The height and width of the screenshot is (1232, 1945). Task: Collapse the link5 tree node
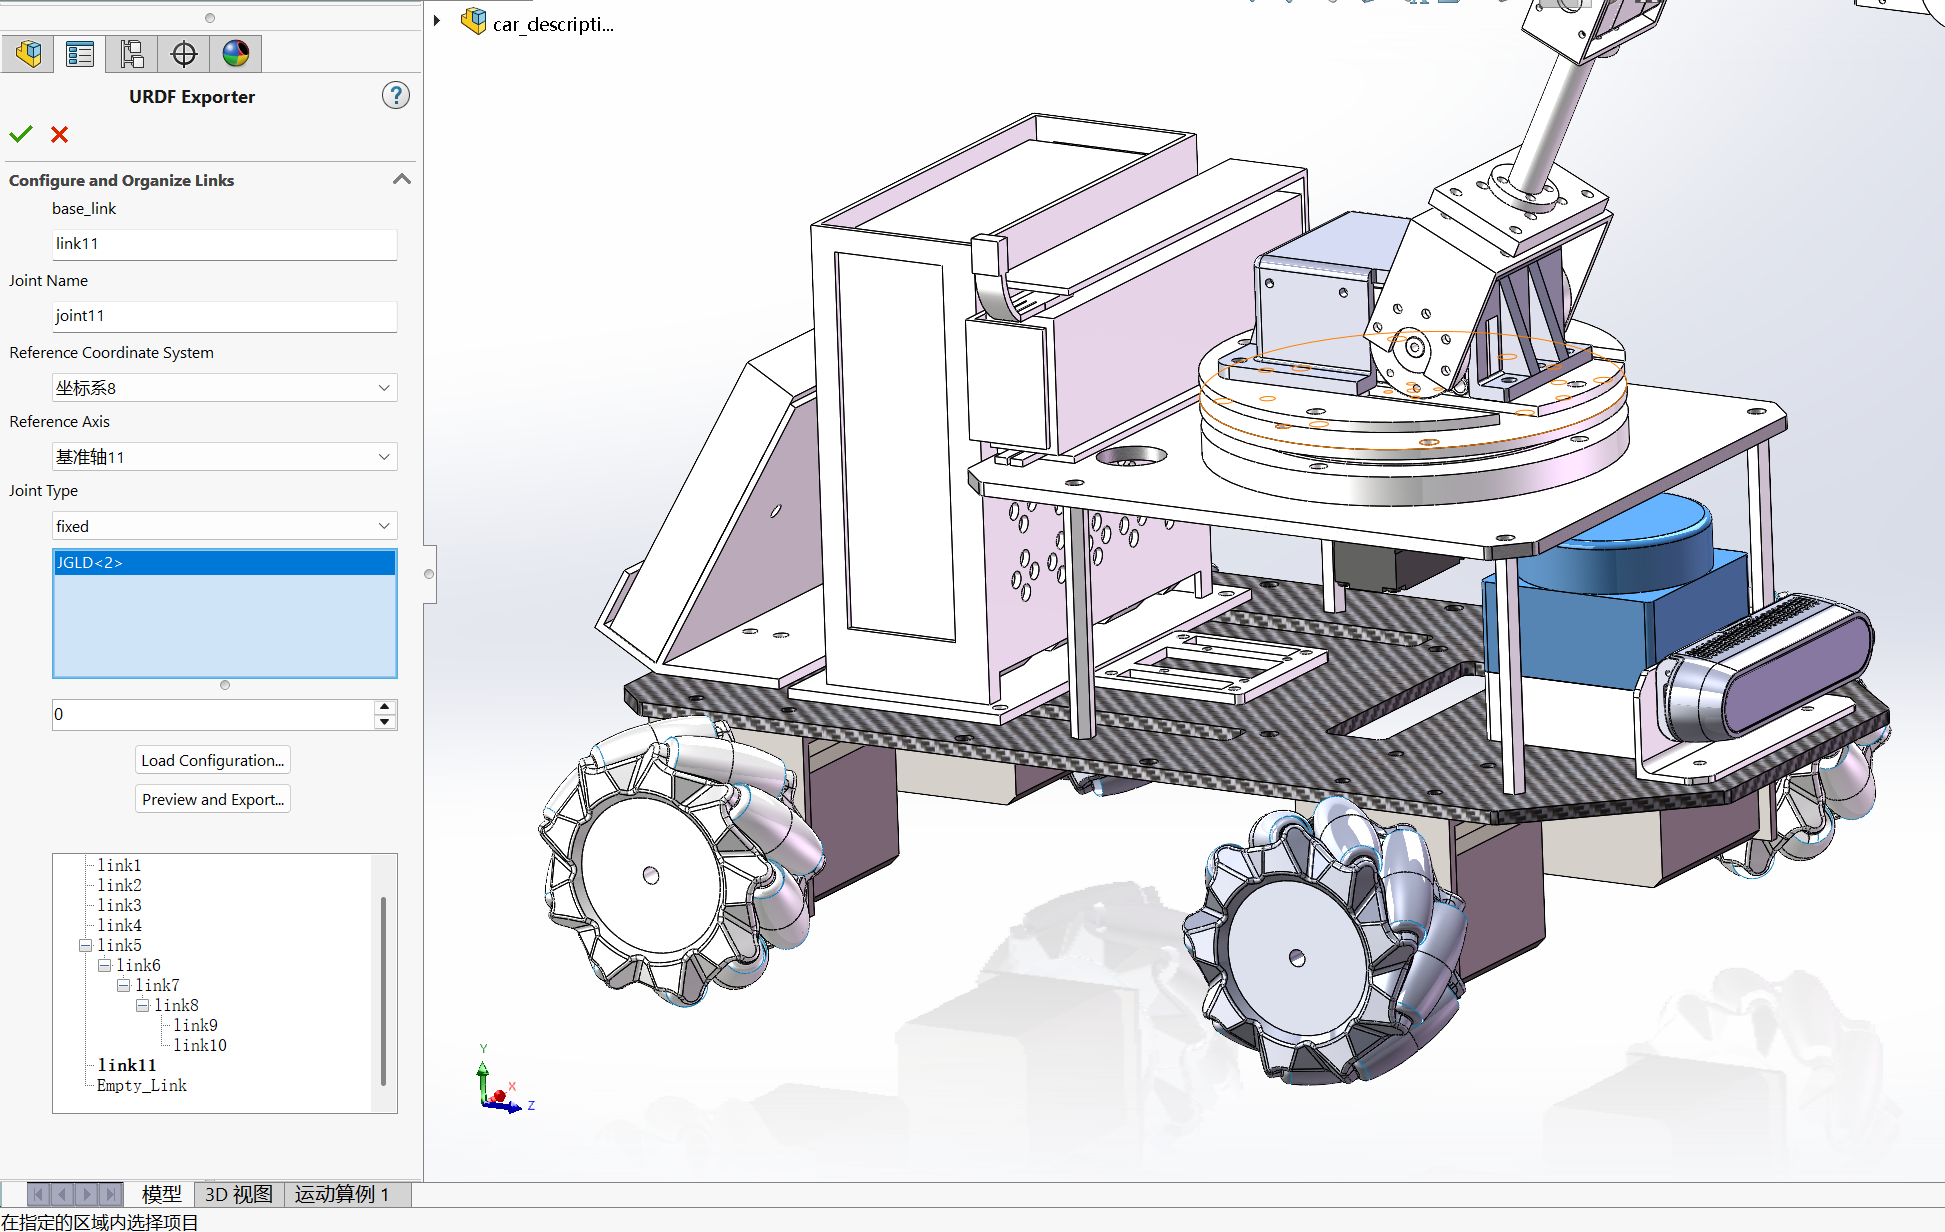(x=86, y=945)
